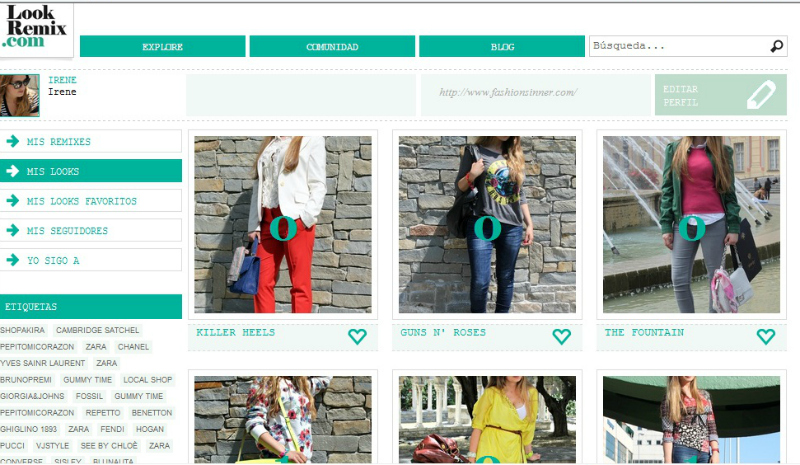Select the PUCCI tag

click(x=13, y=446)
